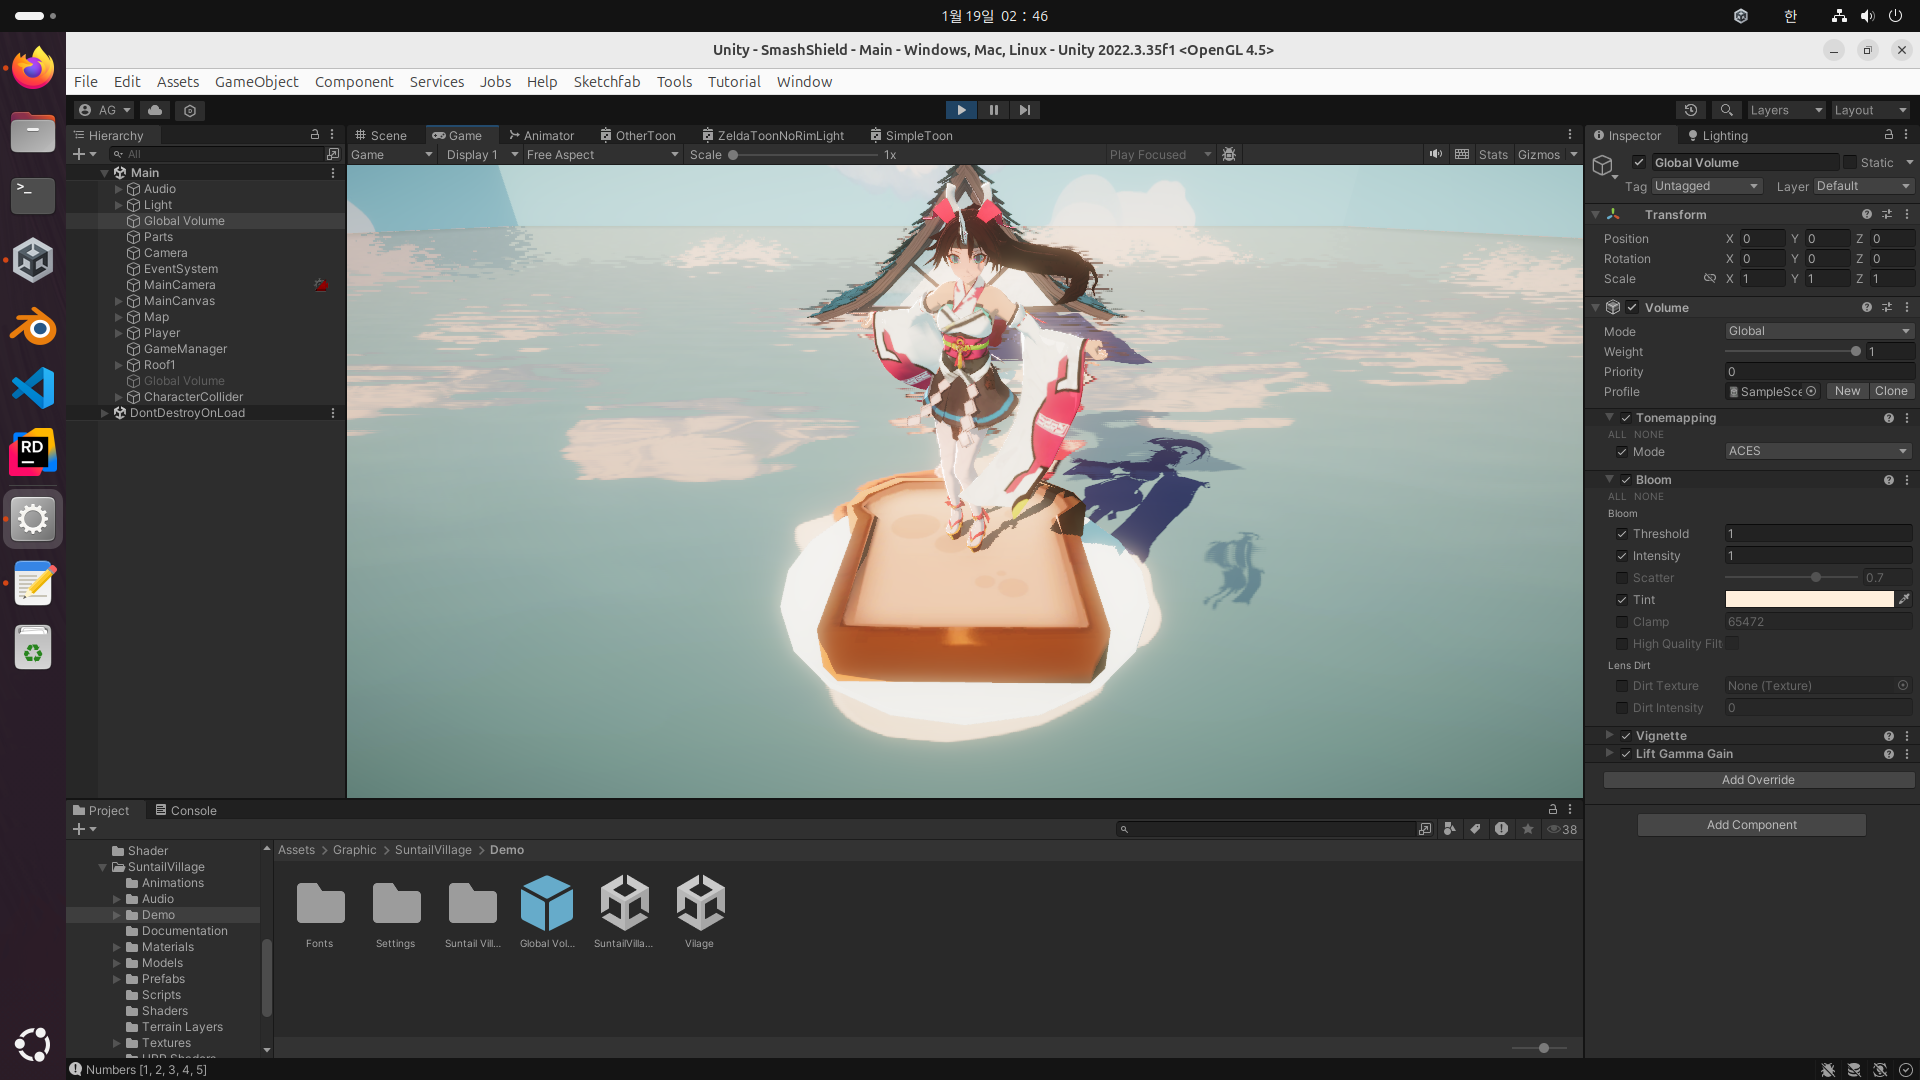Click the Bloom Tint color swatch
Viewport: 1920px width, 1080px height.
coord(1810,599)
